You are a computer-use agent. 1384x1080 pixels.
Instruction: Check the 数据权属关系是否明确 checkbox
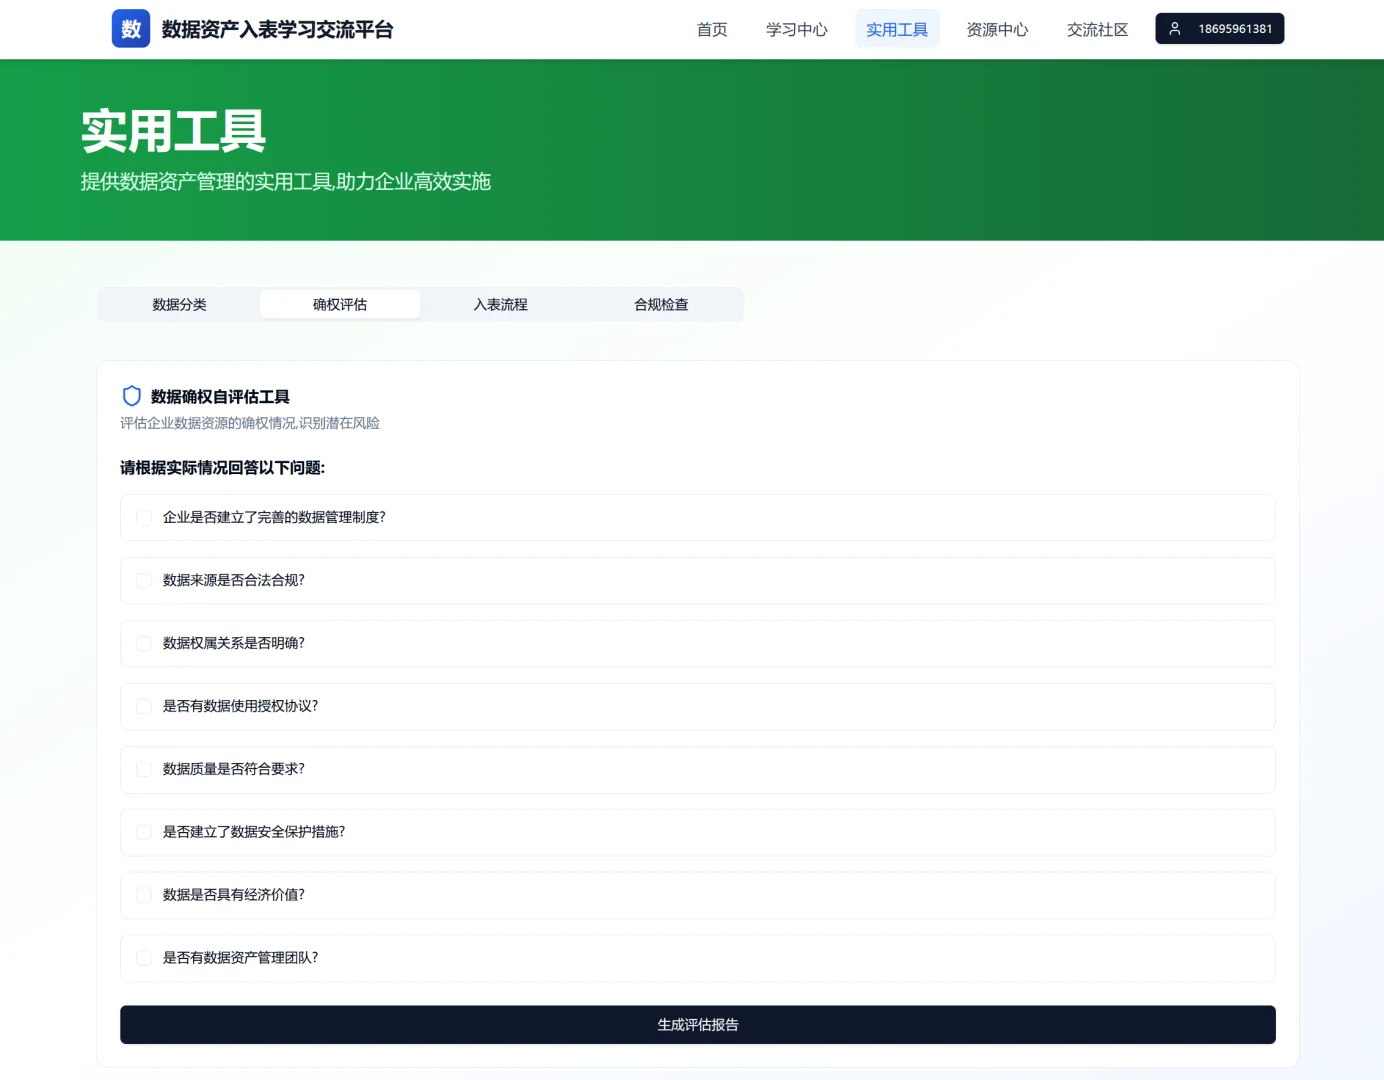click(x=144, y=643)
